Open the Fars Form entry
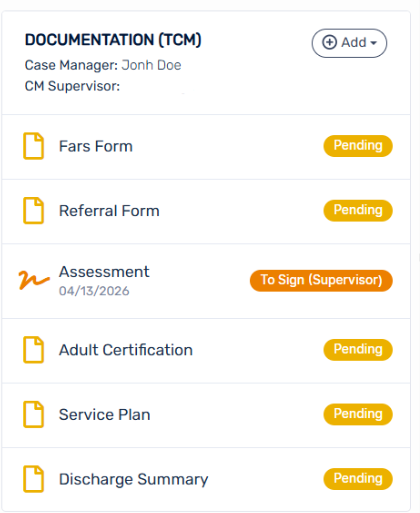The image size is (420, 513). click(x=206, y=147)
